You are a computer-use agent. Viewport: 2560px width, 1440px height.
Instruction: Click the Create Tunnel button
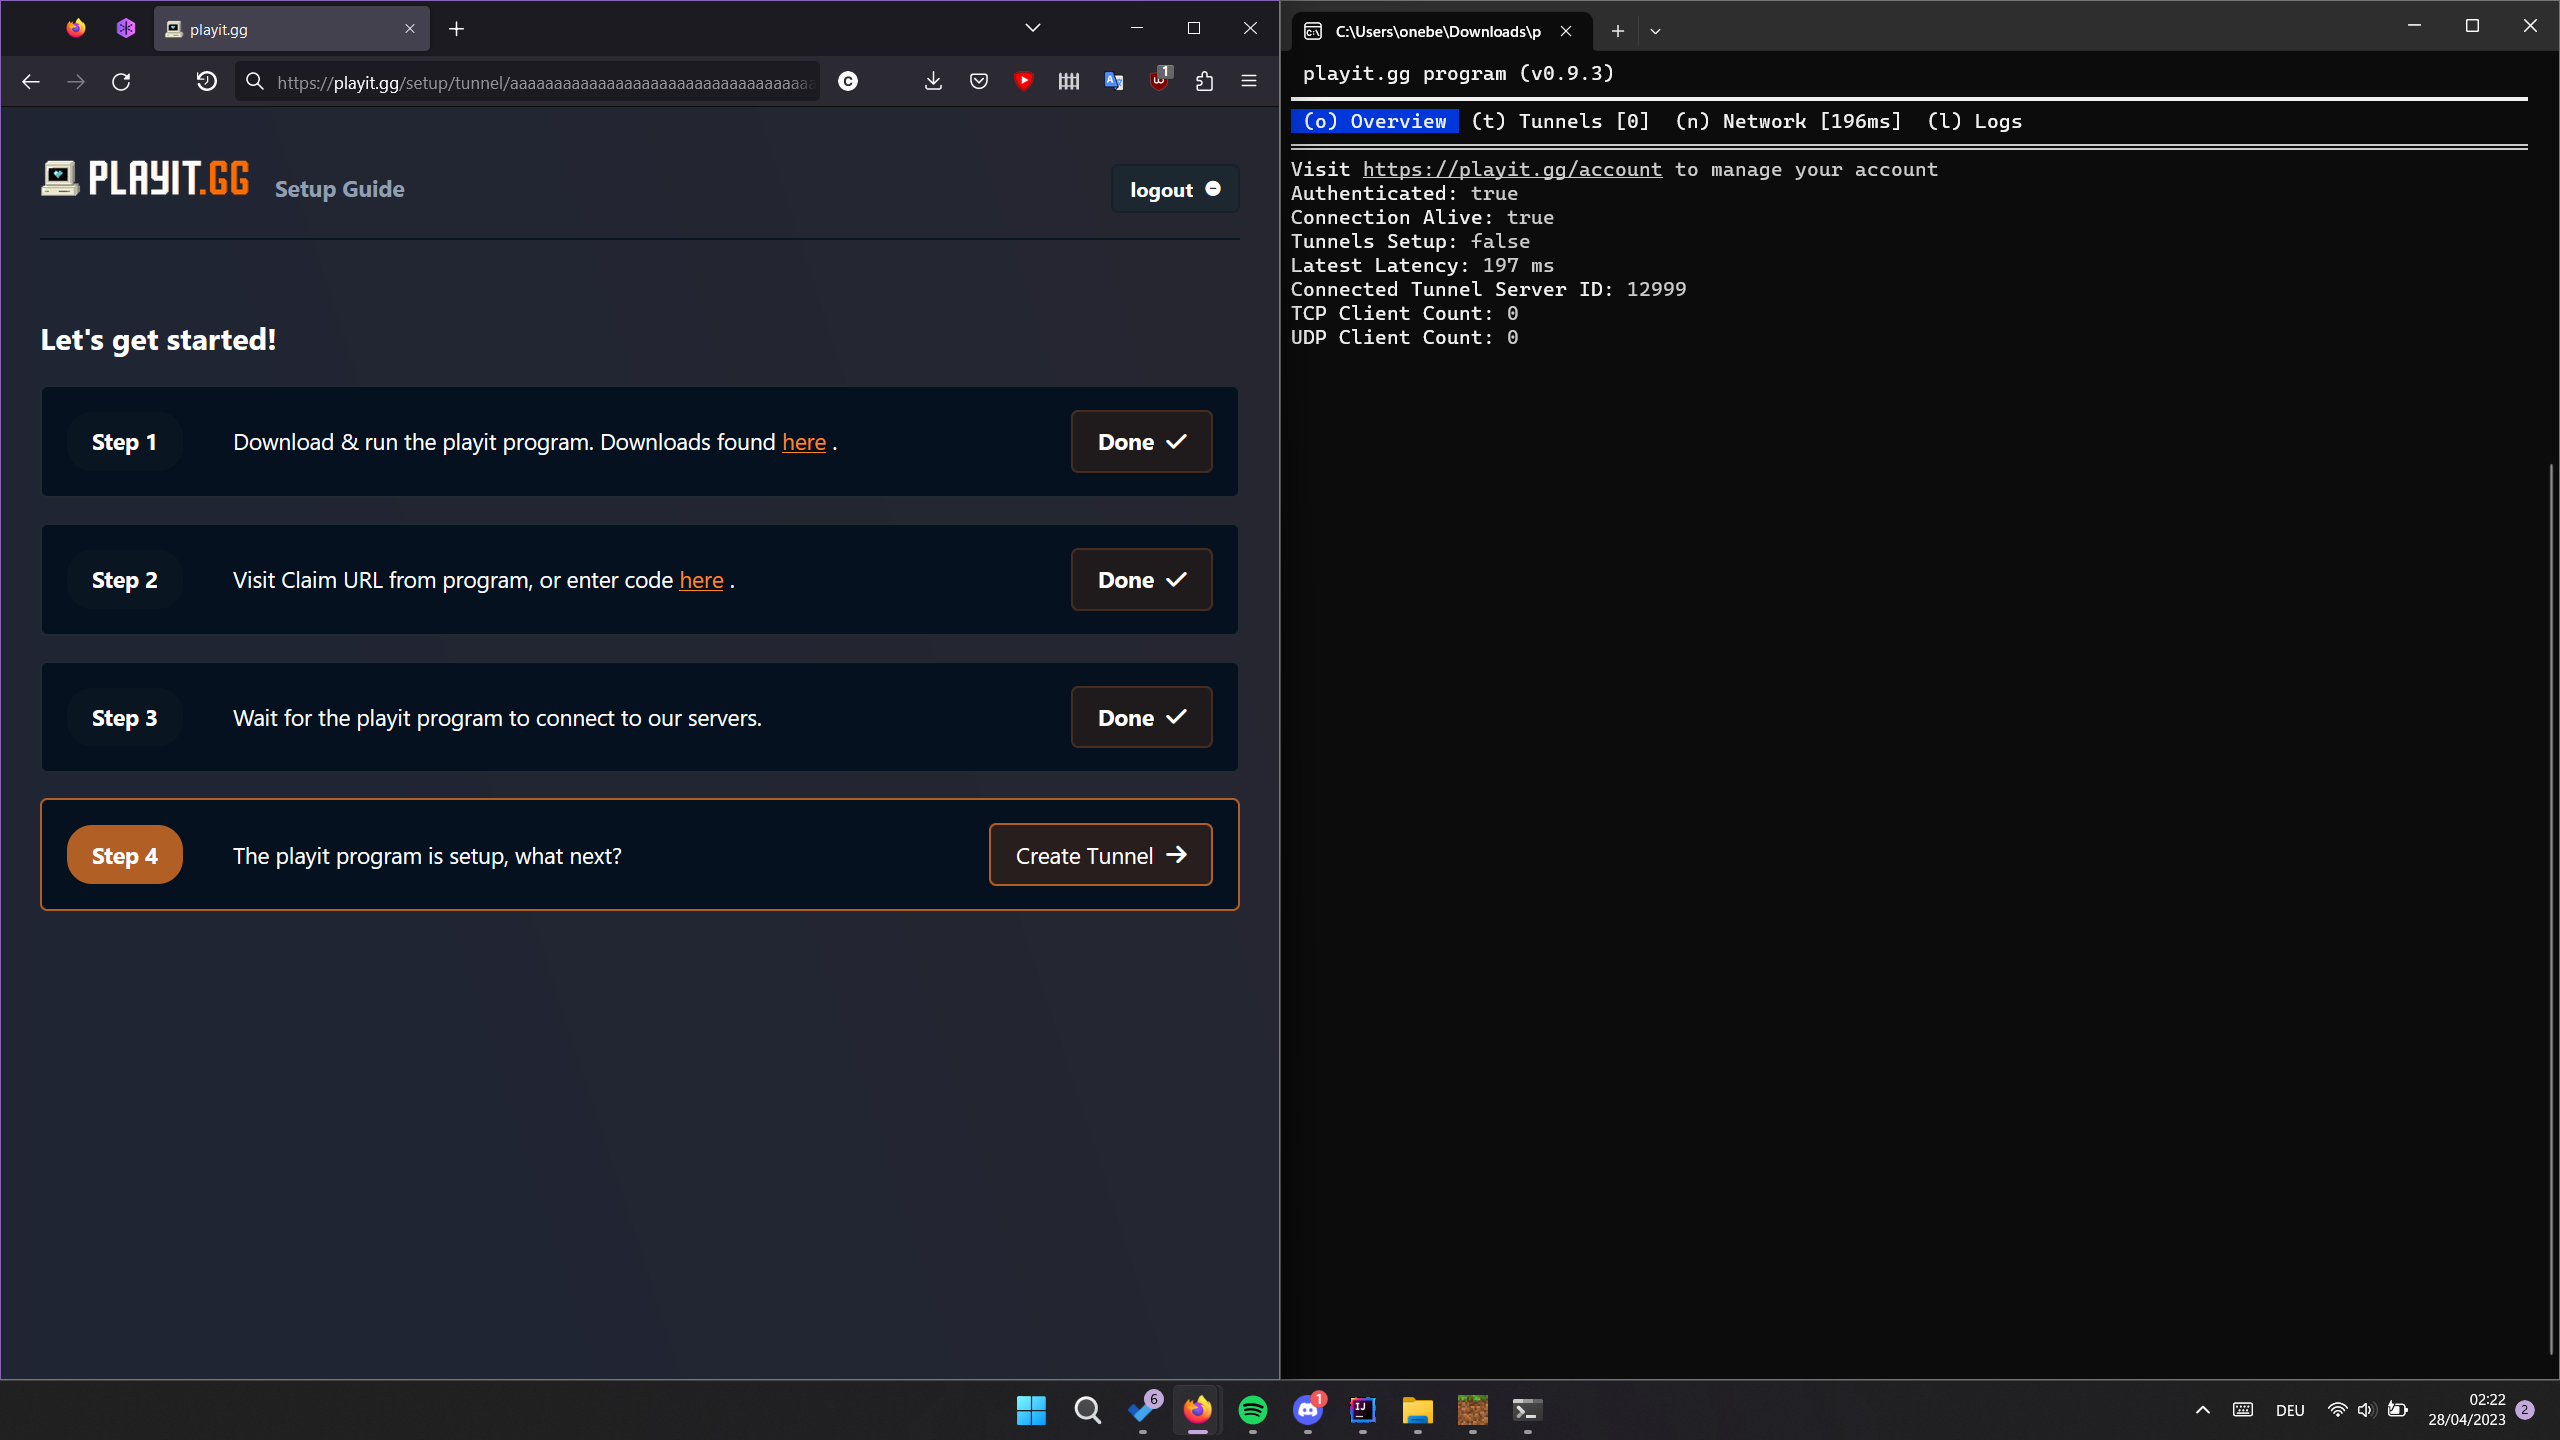pos(1100,855)
